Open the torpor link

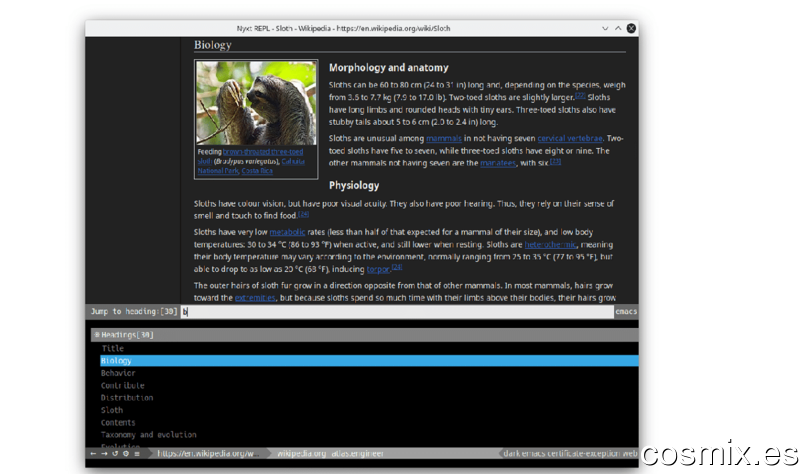tap(378, 269)
